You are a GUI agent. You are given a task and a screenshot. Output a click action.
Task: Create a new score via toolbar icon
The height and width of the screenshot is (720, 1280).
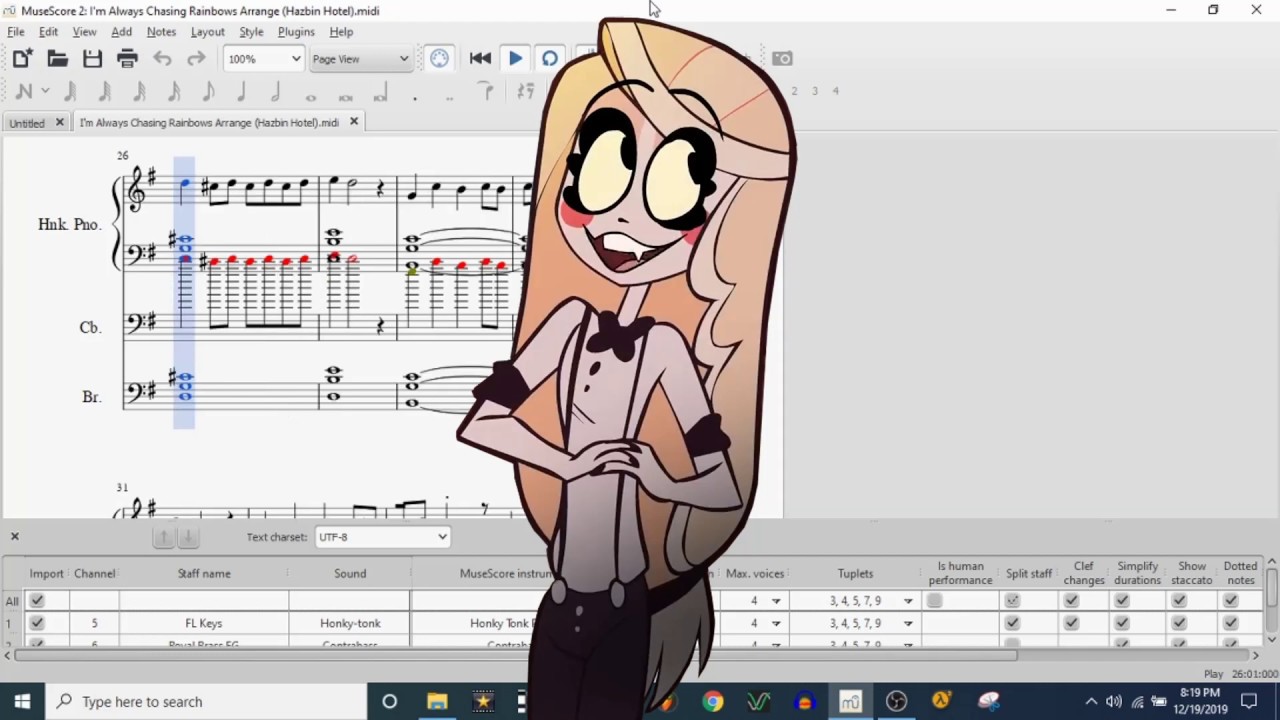point(22,59)
